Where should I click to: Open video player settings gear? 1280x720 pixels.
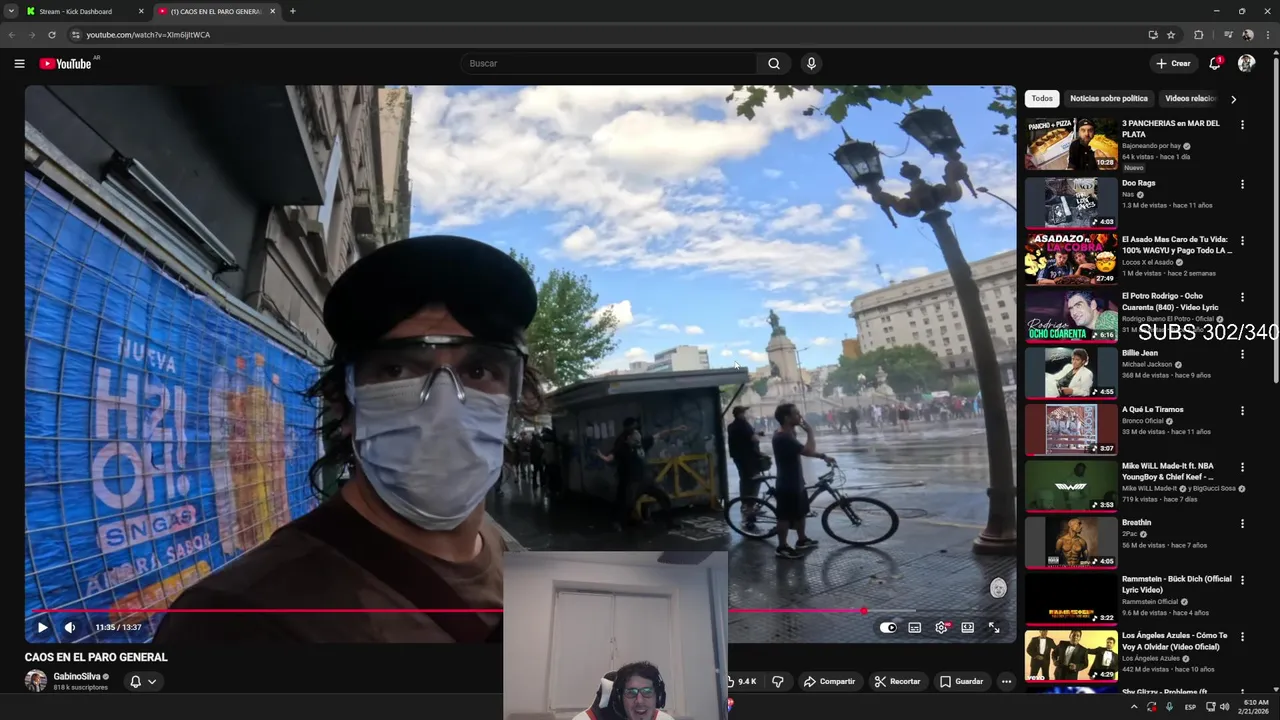[x=941, y=627]
